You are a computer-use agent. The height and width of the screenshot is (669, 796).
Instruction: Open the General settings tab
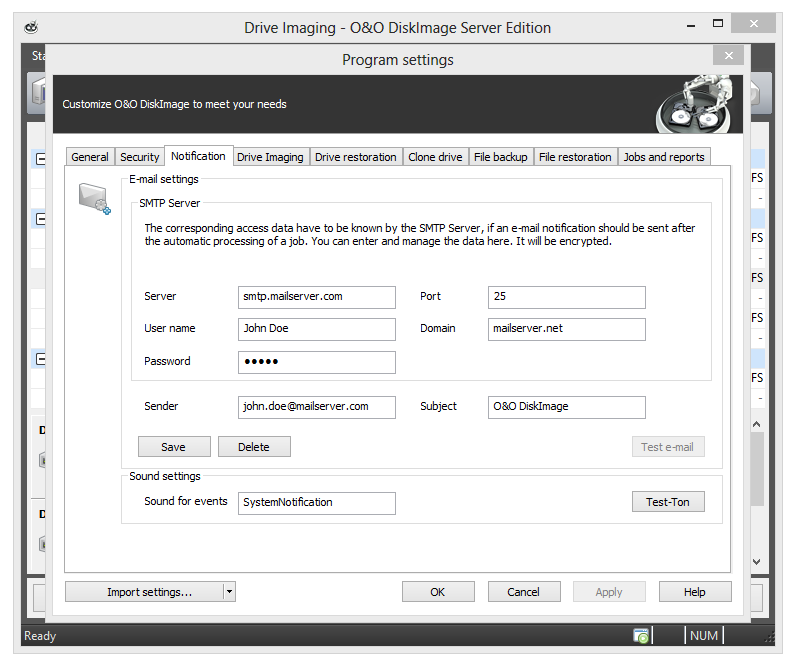90,157
